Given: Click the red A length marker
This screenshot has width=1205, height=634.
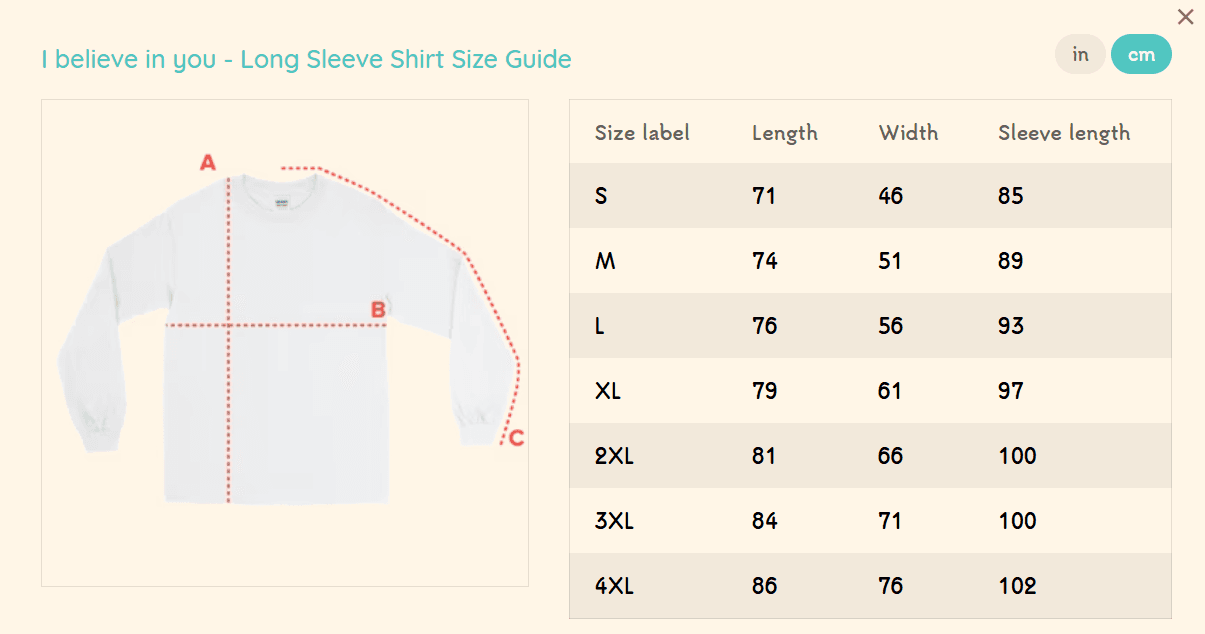Looking at the screenshot, I should coord(208,163).
